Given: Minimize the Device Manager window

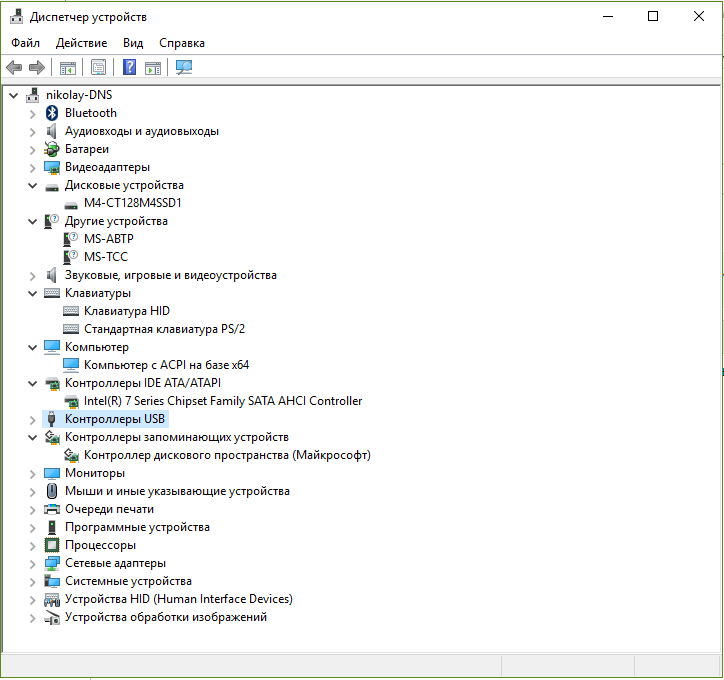Looking at the screenshot, I should click(x=608, y=17).
